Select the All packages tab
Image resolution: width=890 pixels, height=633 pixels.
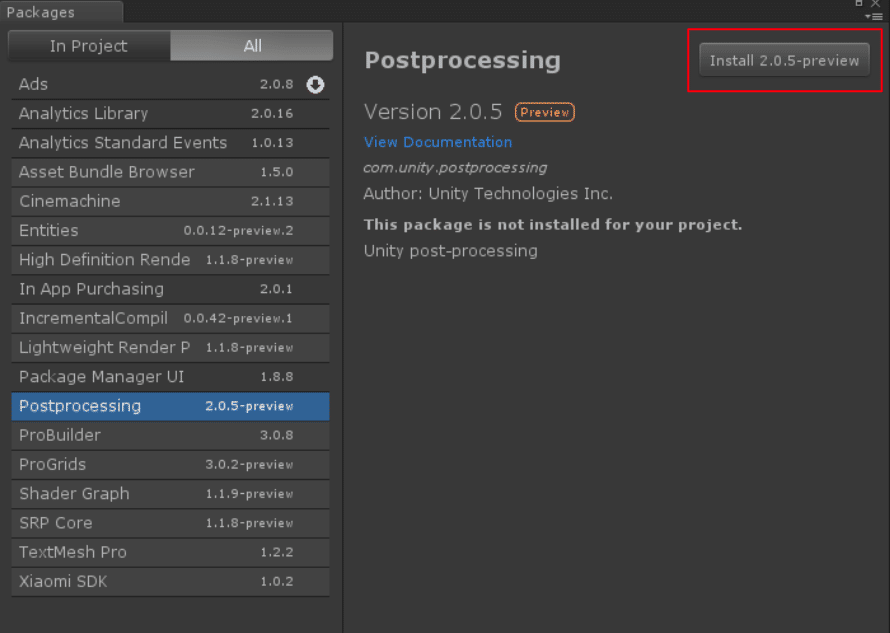point(252,46)
